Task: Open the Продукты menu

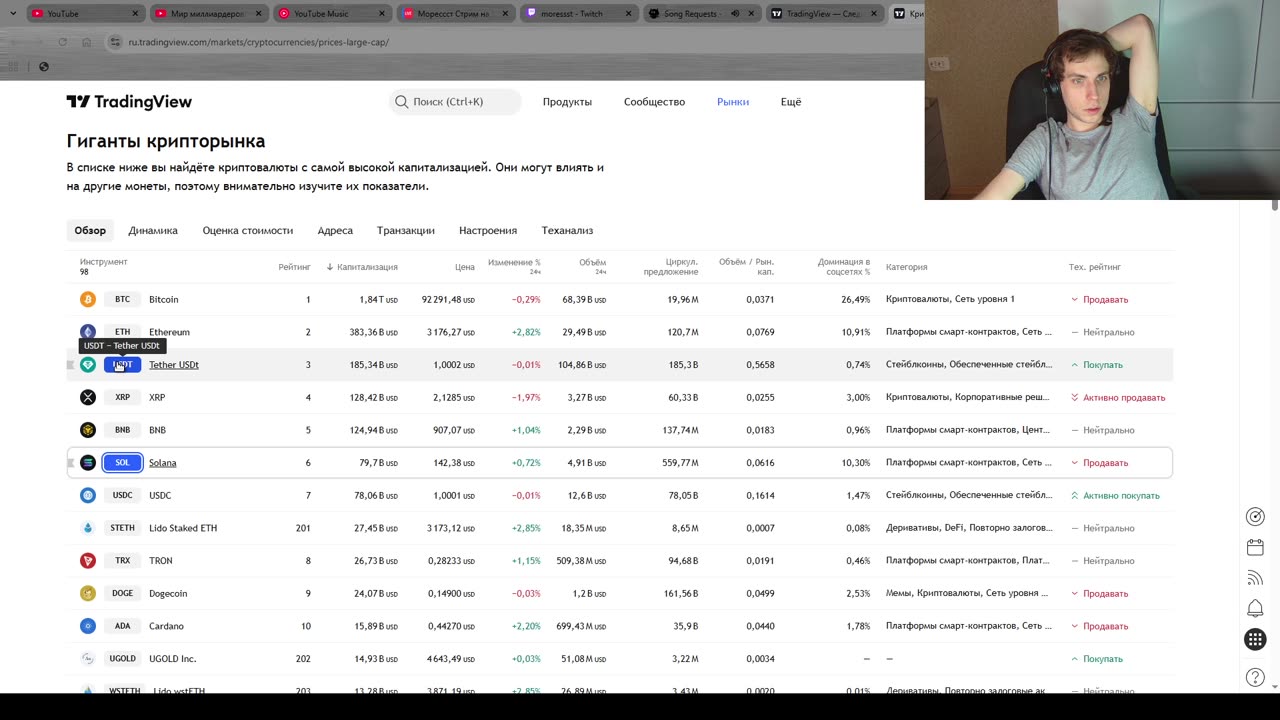Action: [567, 102]
